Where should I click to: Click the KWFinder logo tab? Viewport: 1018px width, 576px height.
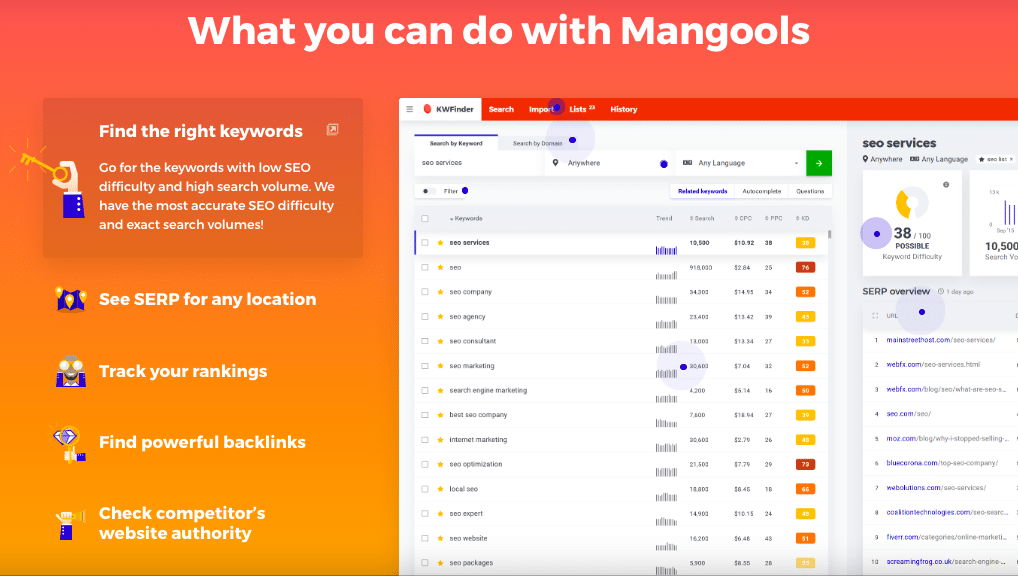(x=449, y=109)
